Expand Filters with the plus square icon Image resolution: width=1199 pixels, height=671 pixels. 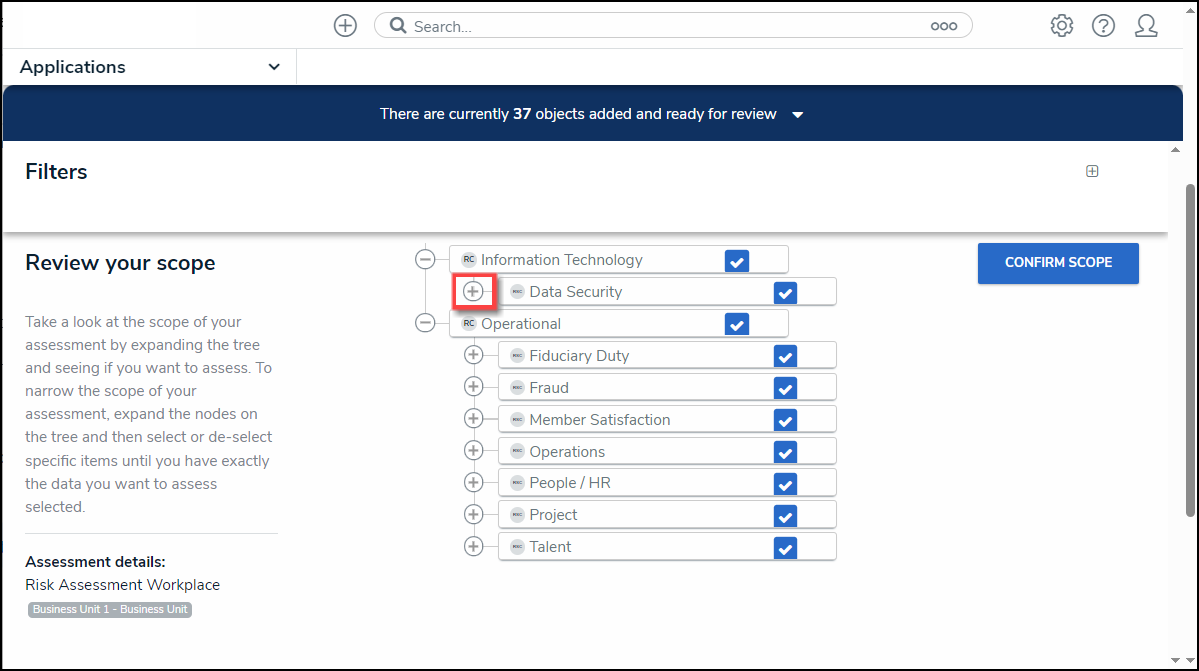click(x=1092, y=171)
